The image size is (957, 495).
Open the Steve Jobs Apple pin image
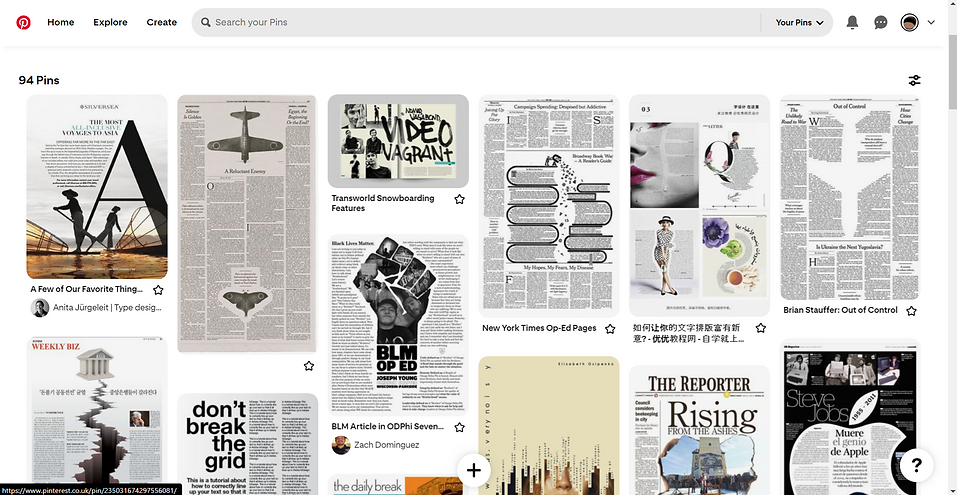850,417
